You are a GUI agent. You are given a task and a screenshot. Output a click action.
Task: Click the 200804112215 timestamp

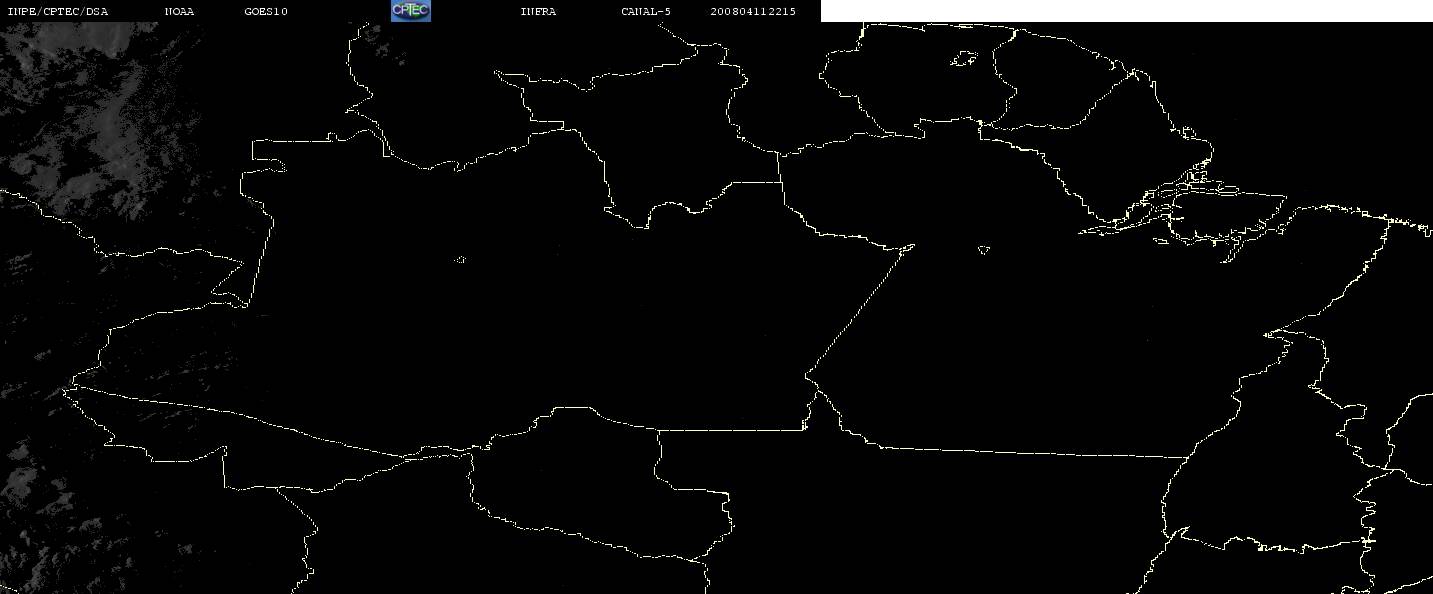(x=753, y=12)
